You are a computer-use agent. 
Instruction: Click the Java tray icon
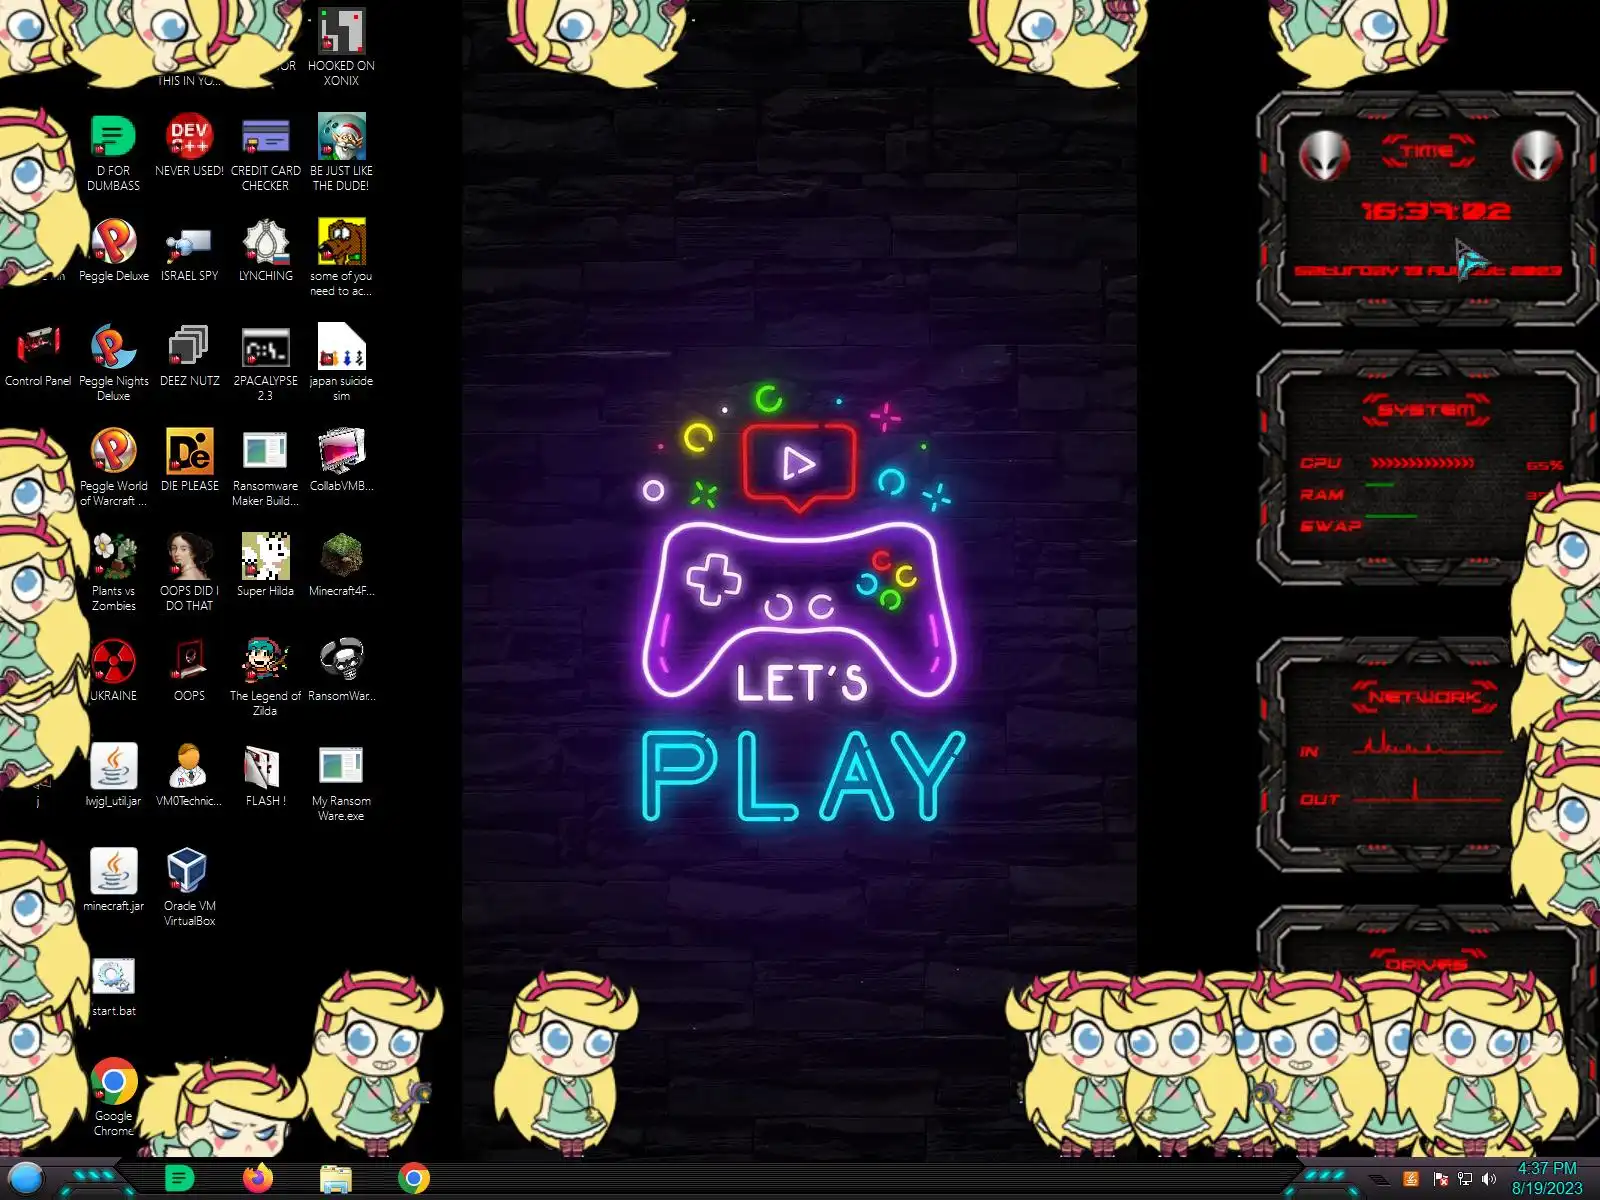[1411, 1179]
